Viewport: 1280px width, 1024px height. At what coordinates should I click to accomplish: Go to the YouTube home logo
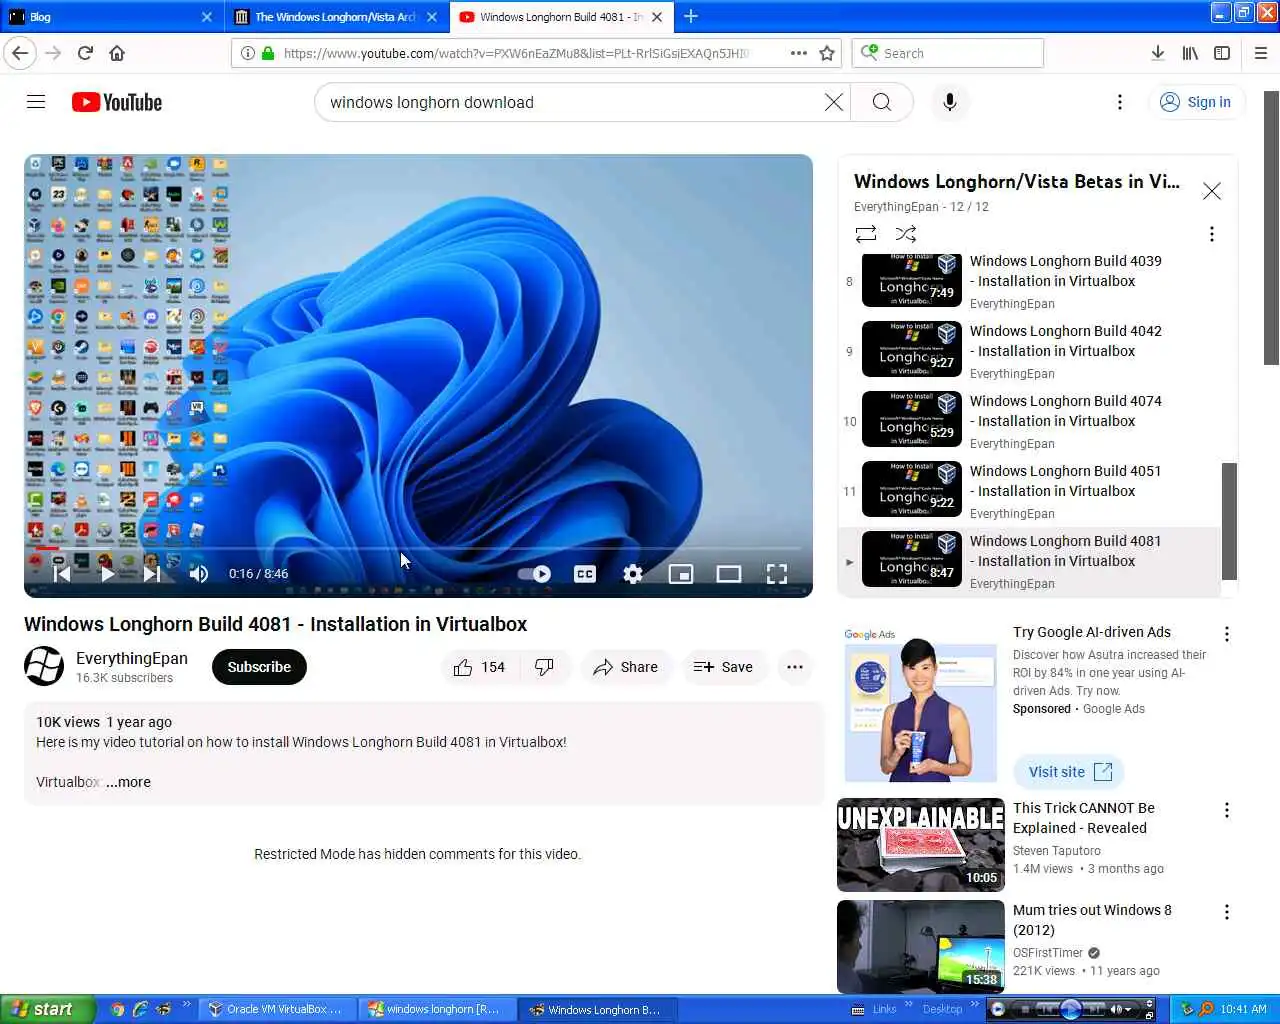point(117,102)
